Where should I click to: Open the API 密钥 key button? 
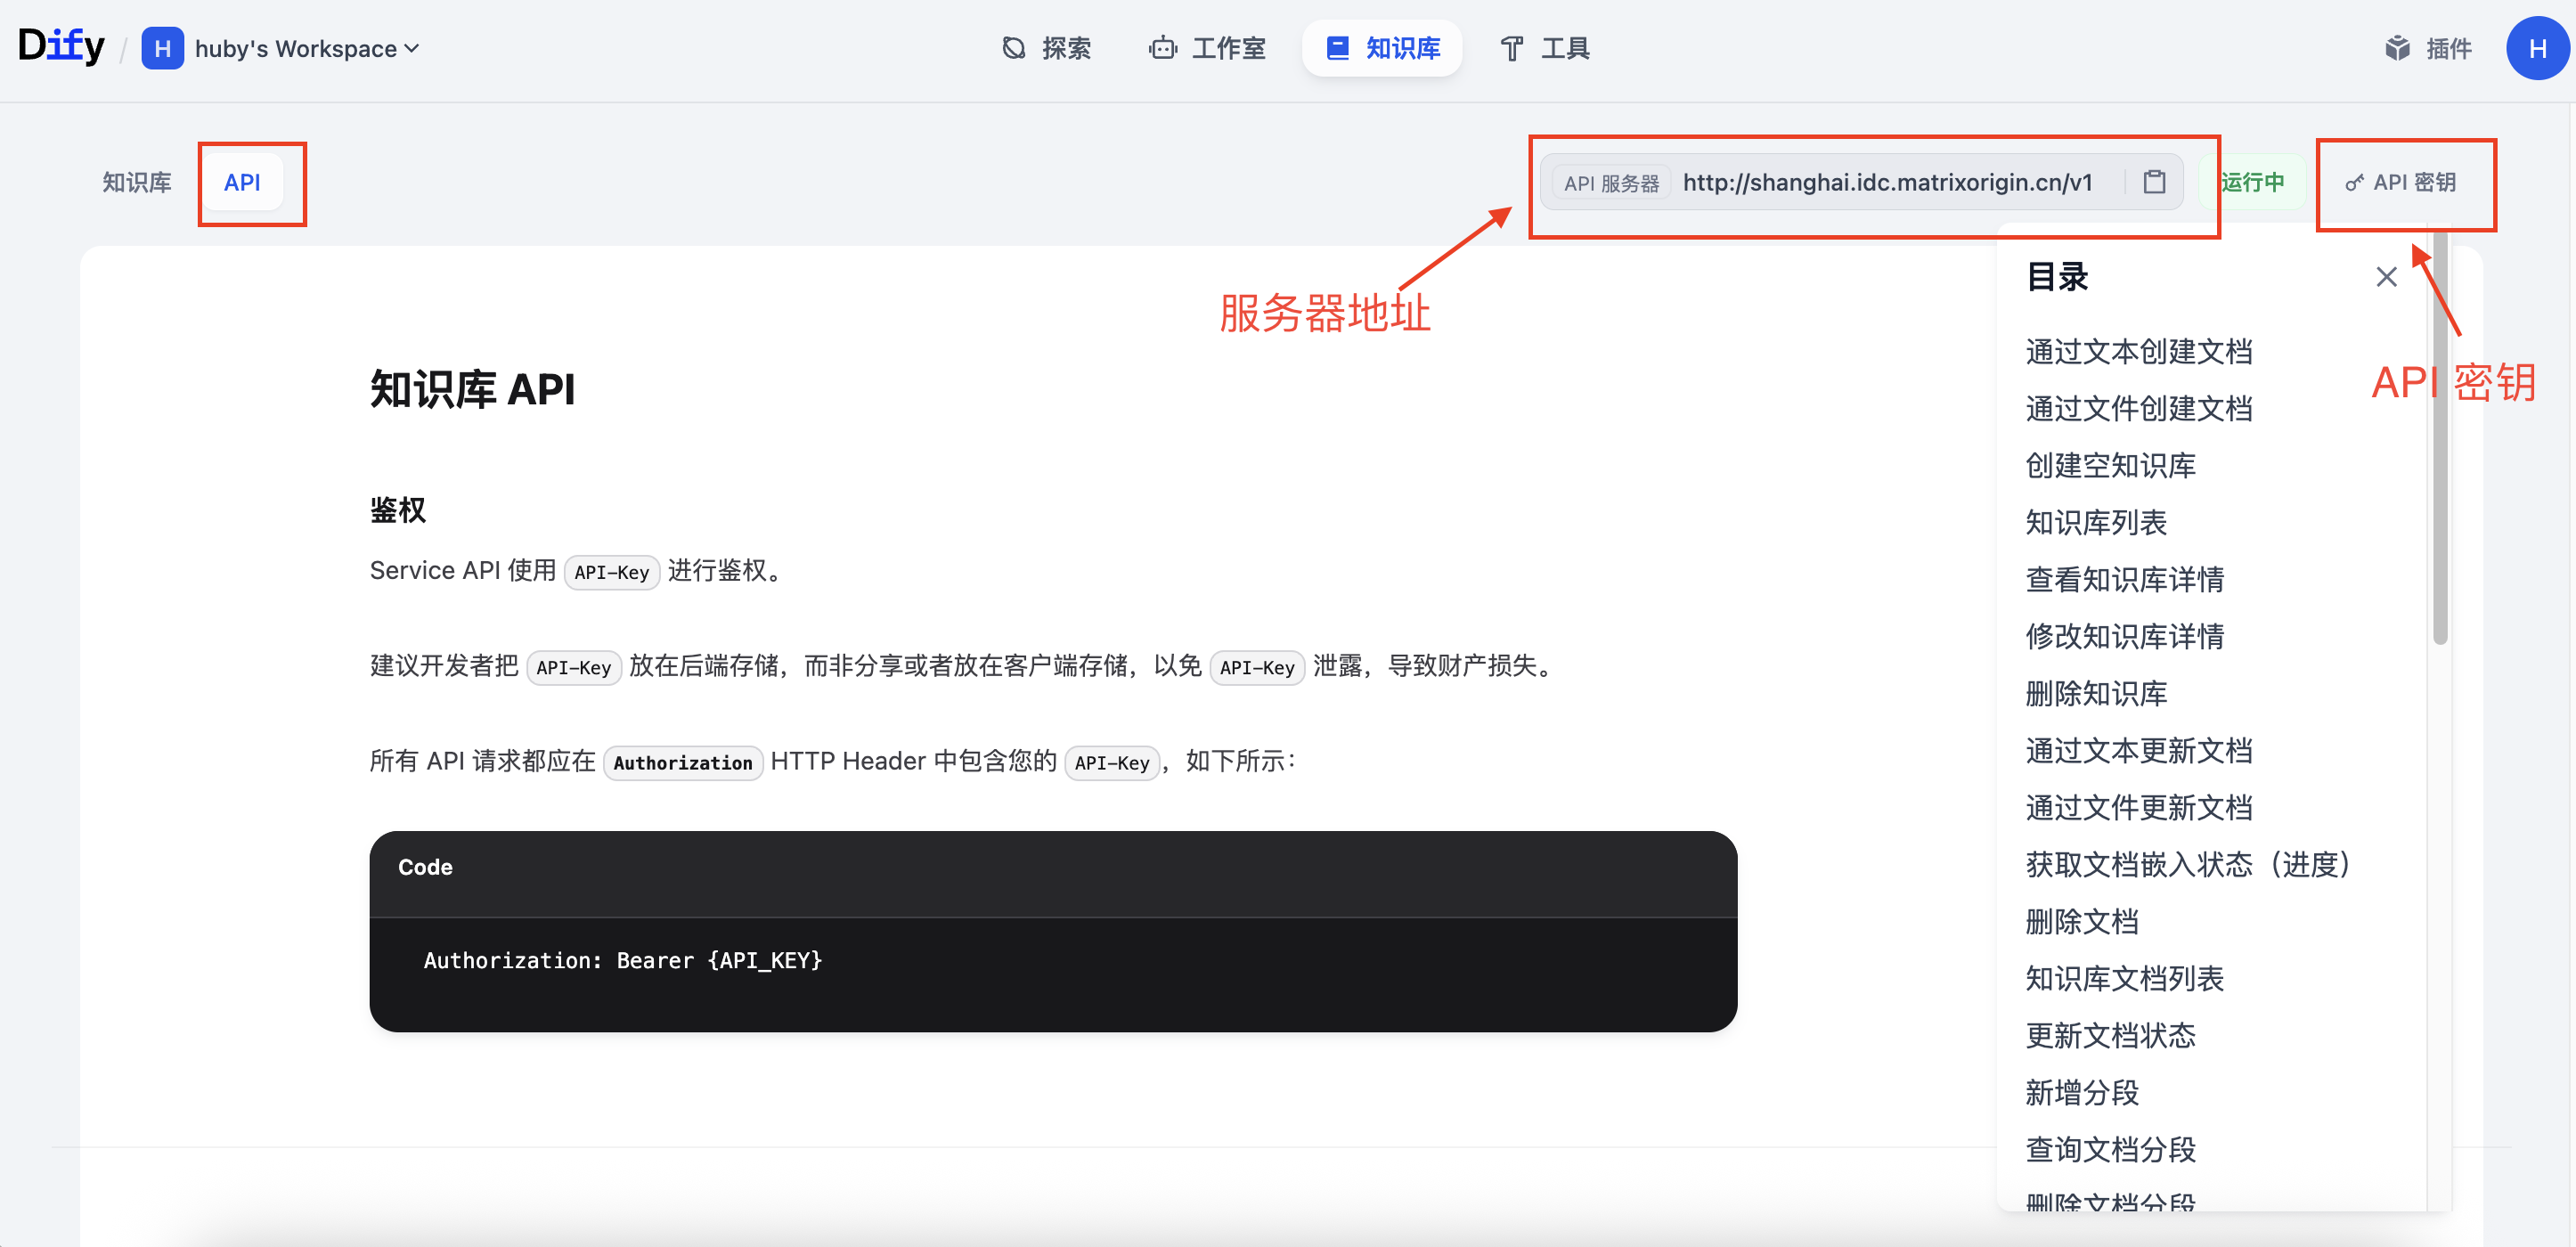click(x=2400, y=182)
